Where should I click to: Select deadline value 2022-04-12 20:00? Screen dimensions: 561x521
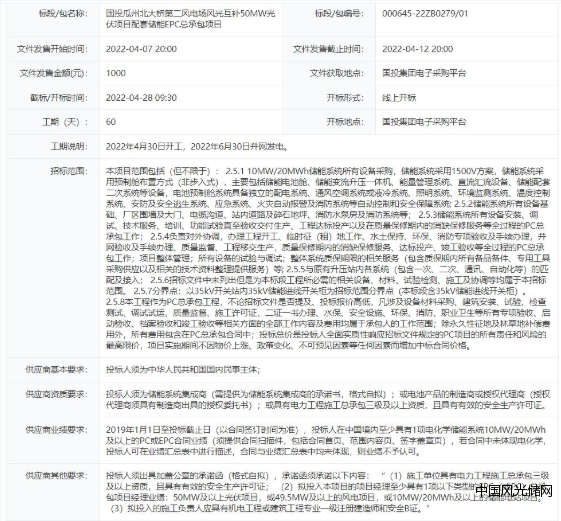(417, 49)
